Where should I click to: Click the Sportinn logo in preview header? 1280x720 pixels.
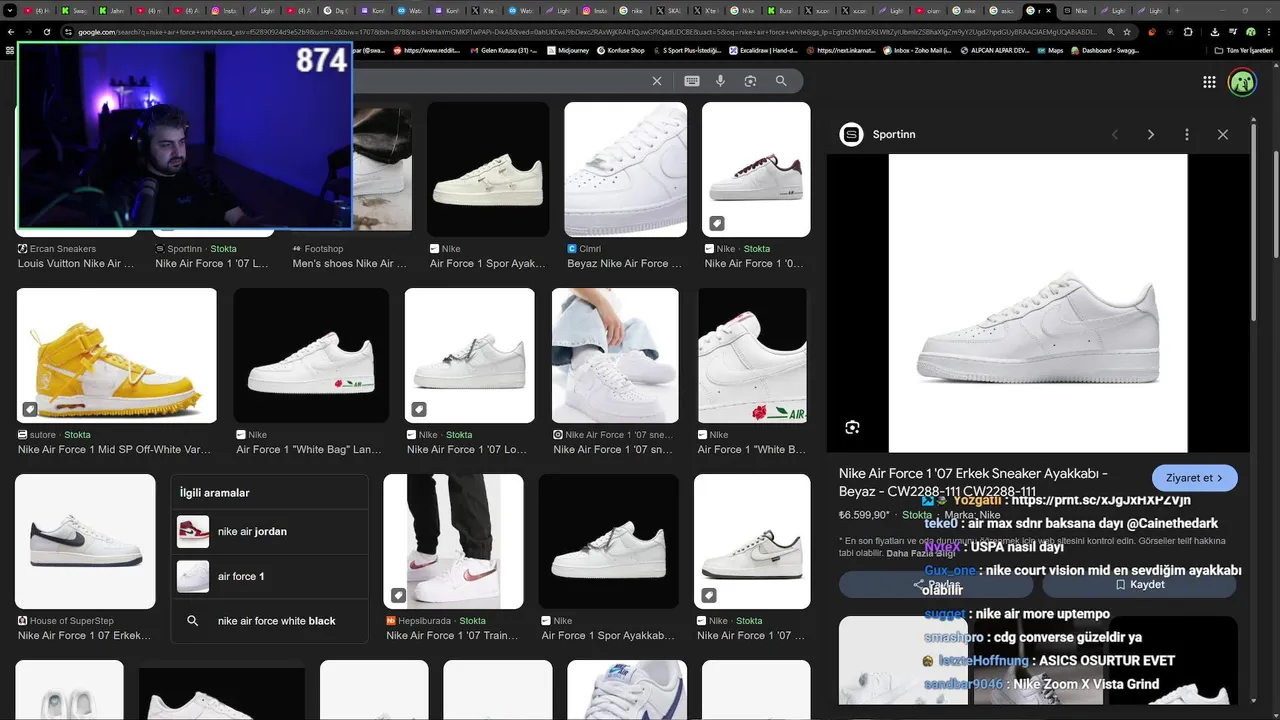[x=851, y=134]
